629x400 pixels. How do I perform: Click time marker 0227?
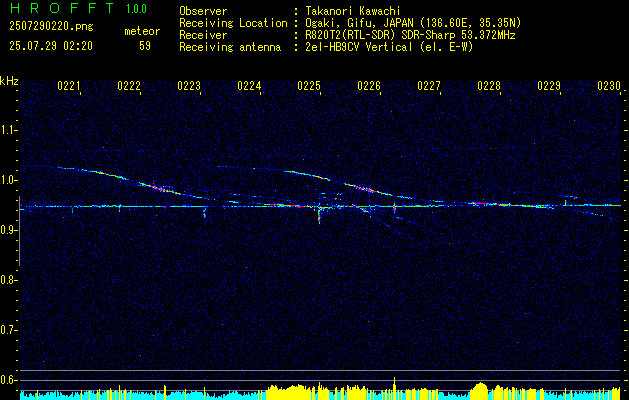[x=429, y=86]
